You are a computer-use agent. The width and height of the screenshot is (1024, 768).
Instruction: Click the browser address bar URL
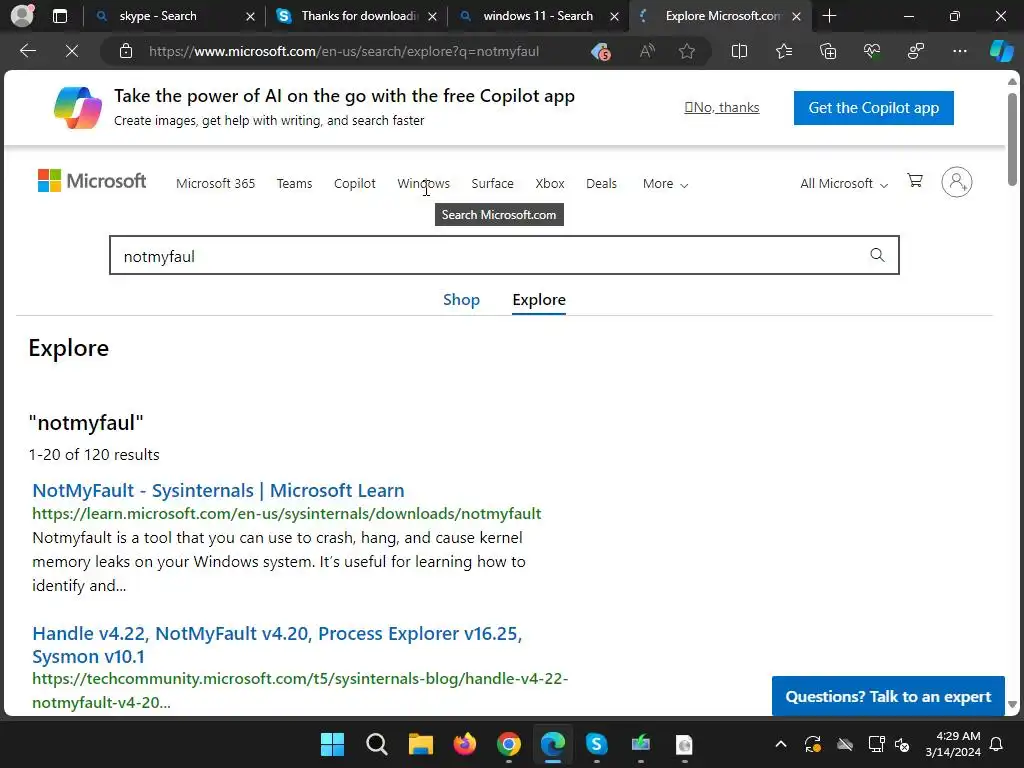tap(344, 52)
